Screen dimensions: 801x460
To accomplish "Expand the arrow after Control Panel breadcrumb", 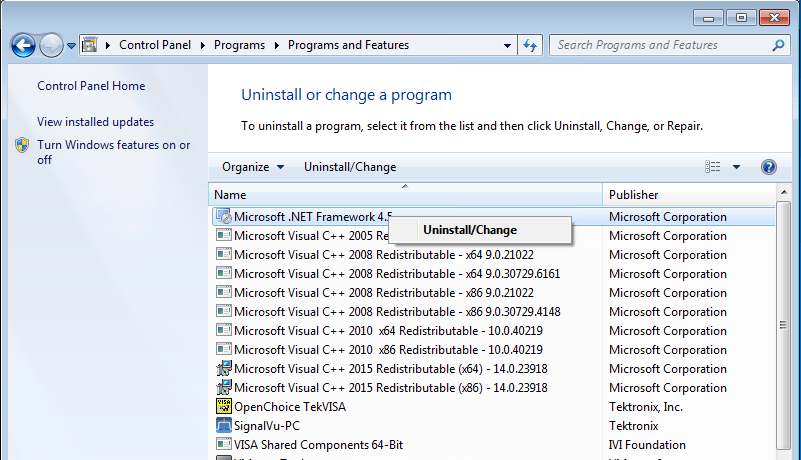I will [x=202, y=45].
